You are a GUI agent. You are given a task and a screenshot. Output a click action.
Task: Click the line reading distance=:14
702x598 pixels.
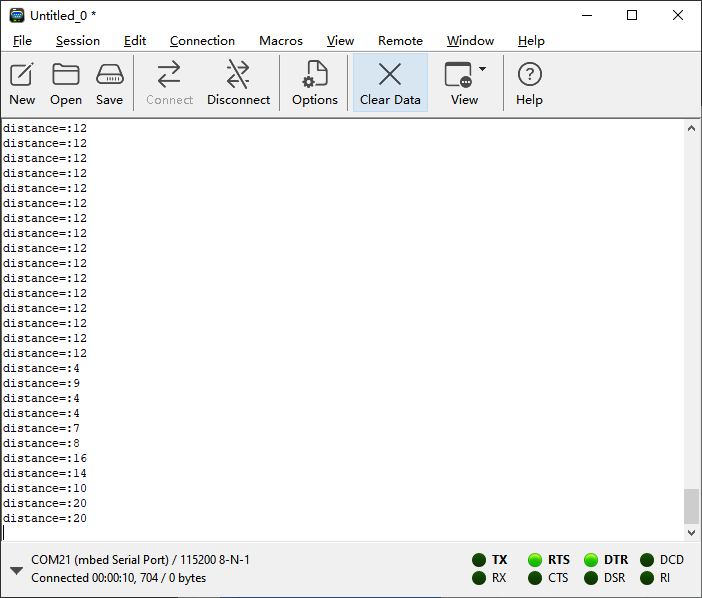click(45, 473)
